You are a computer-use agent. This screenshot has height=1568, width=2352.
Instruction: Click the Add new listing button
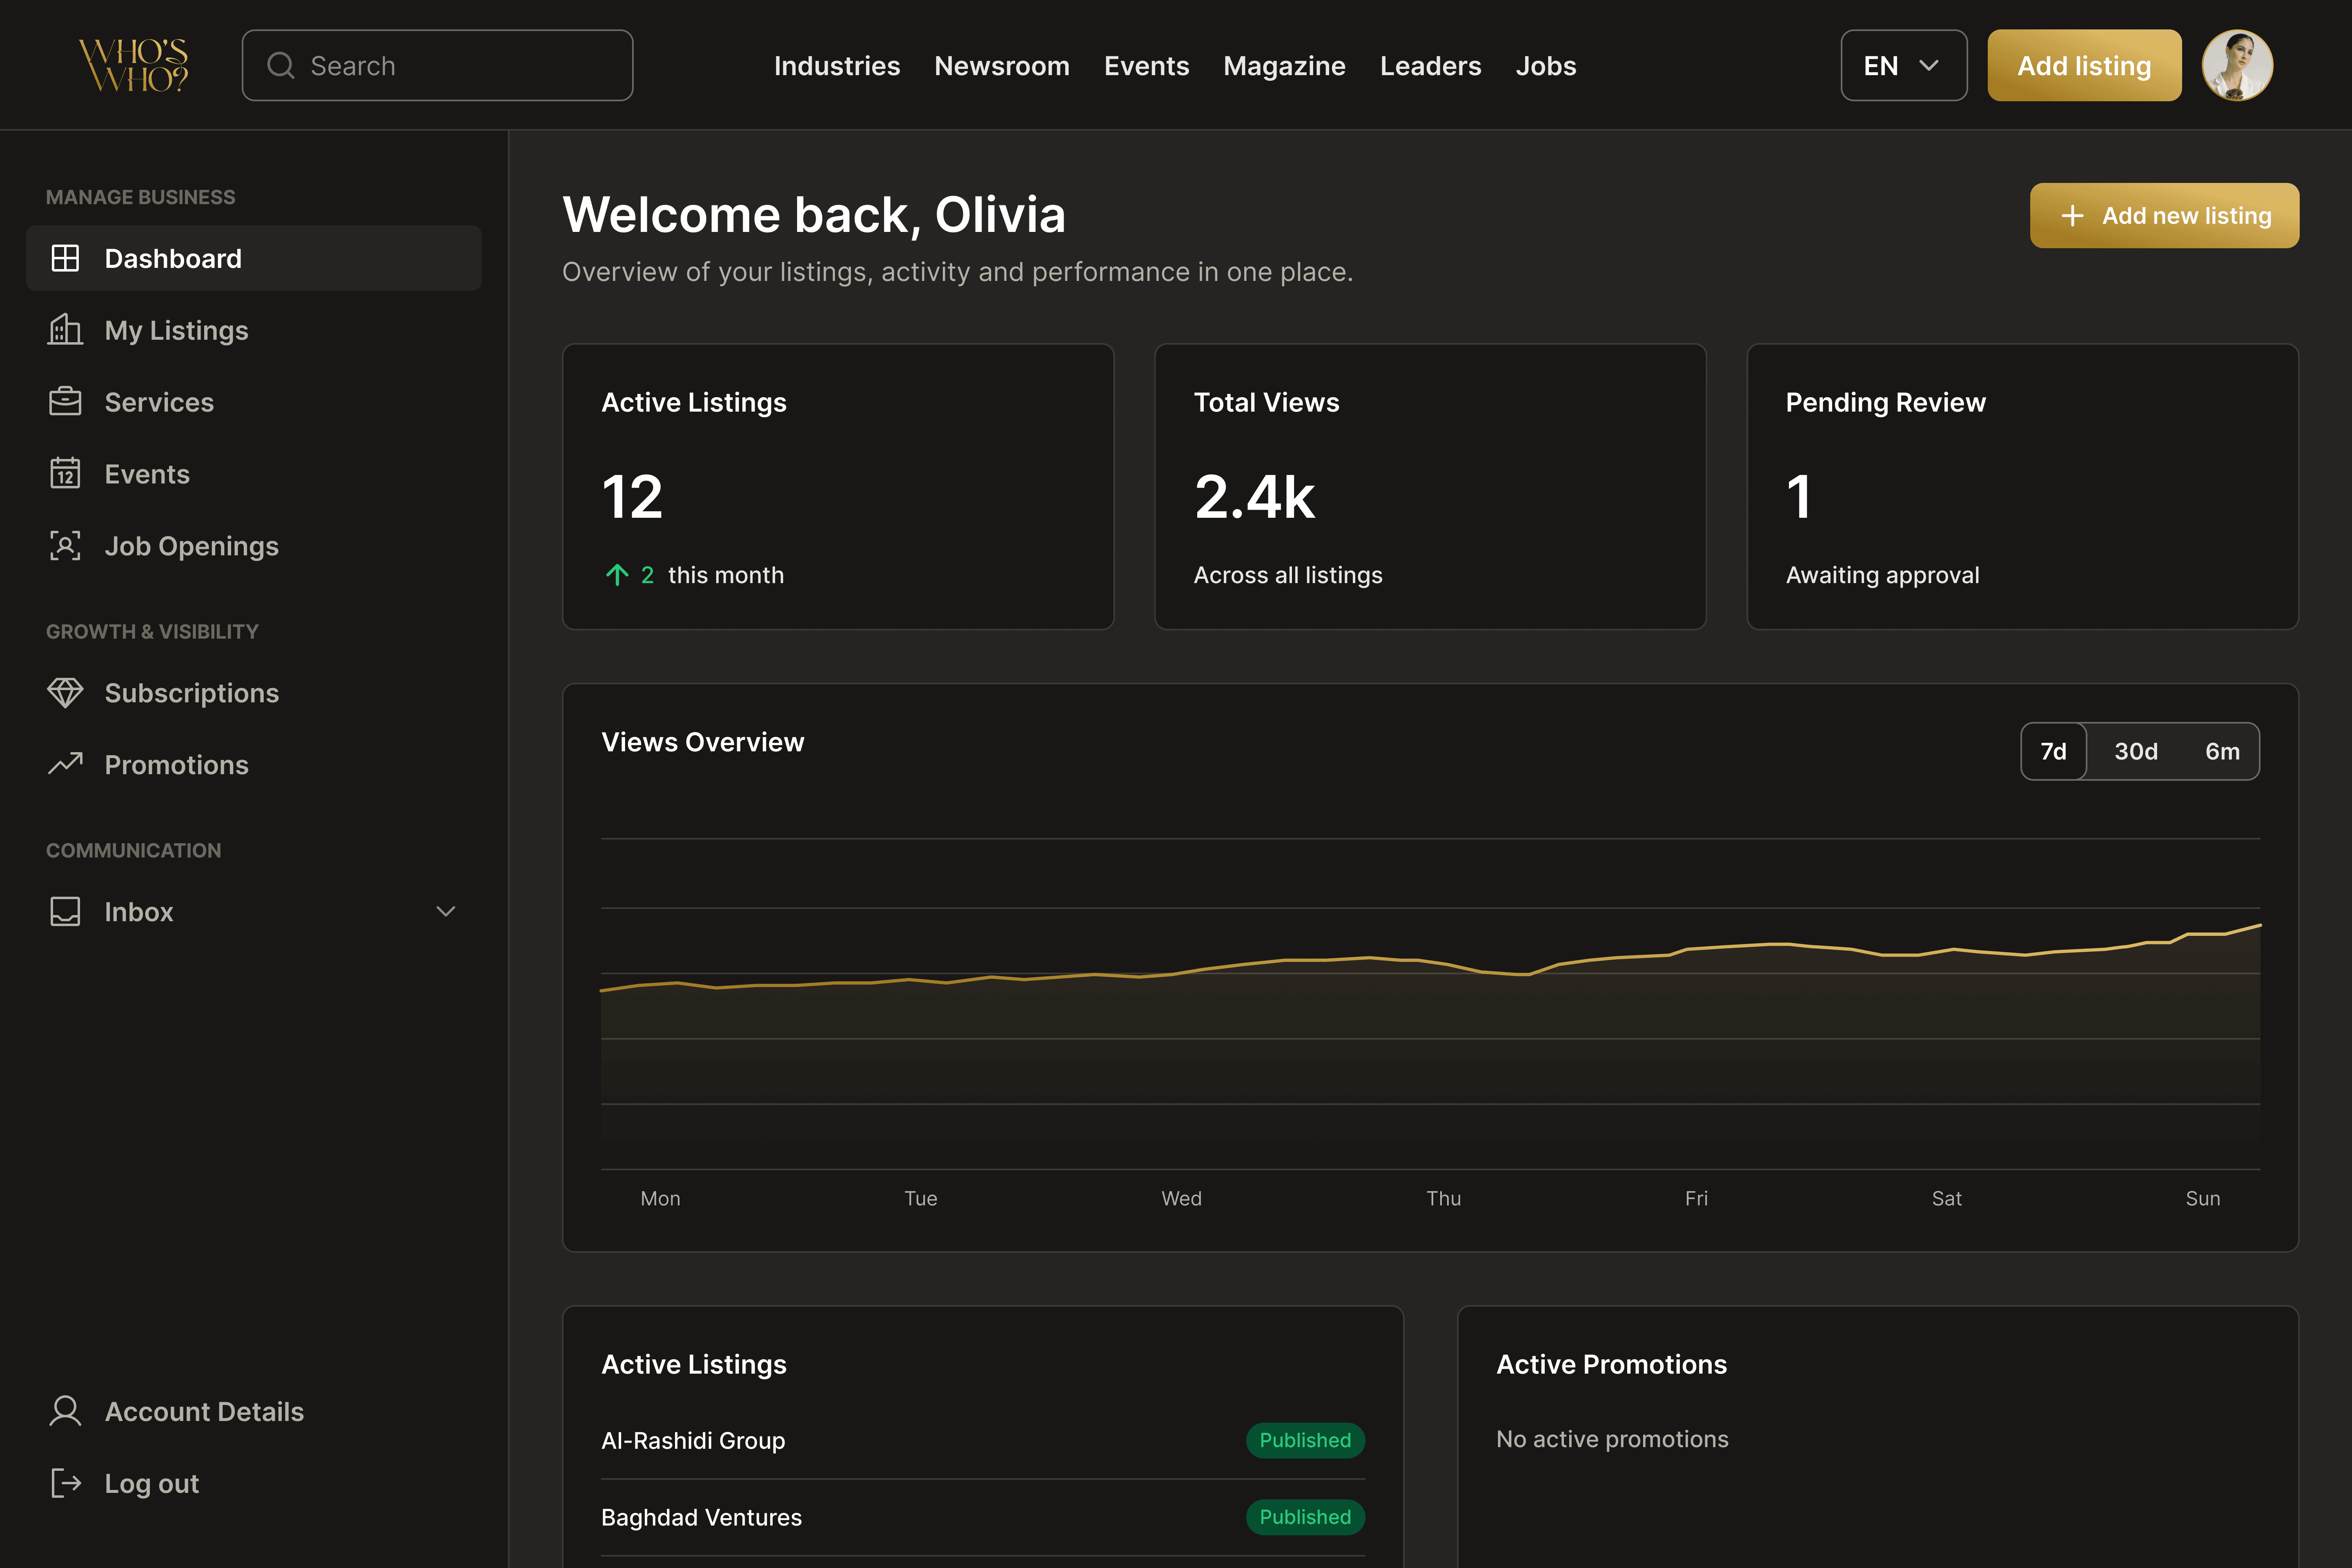tap(2164, 216)
